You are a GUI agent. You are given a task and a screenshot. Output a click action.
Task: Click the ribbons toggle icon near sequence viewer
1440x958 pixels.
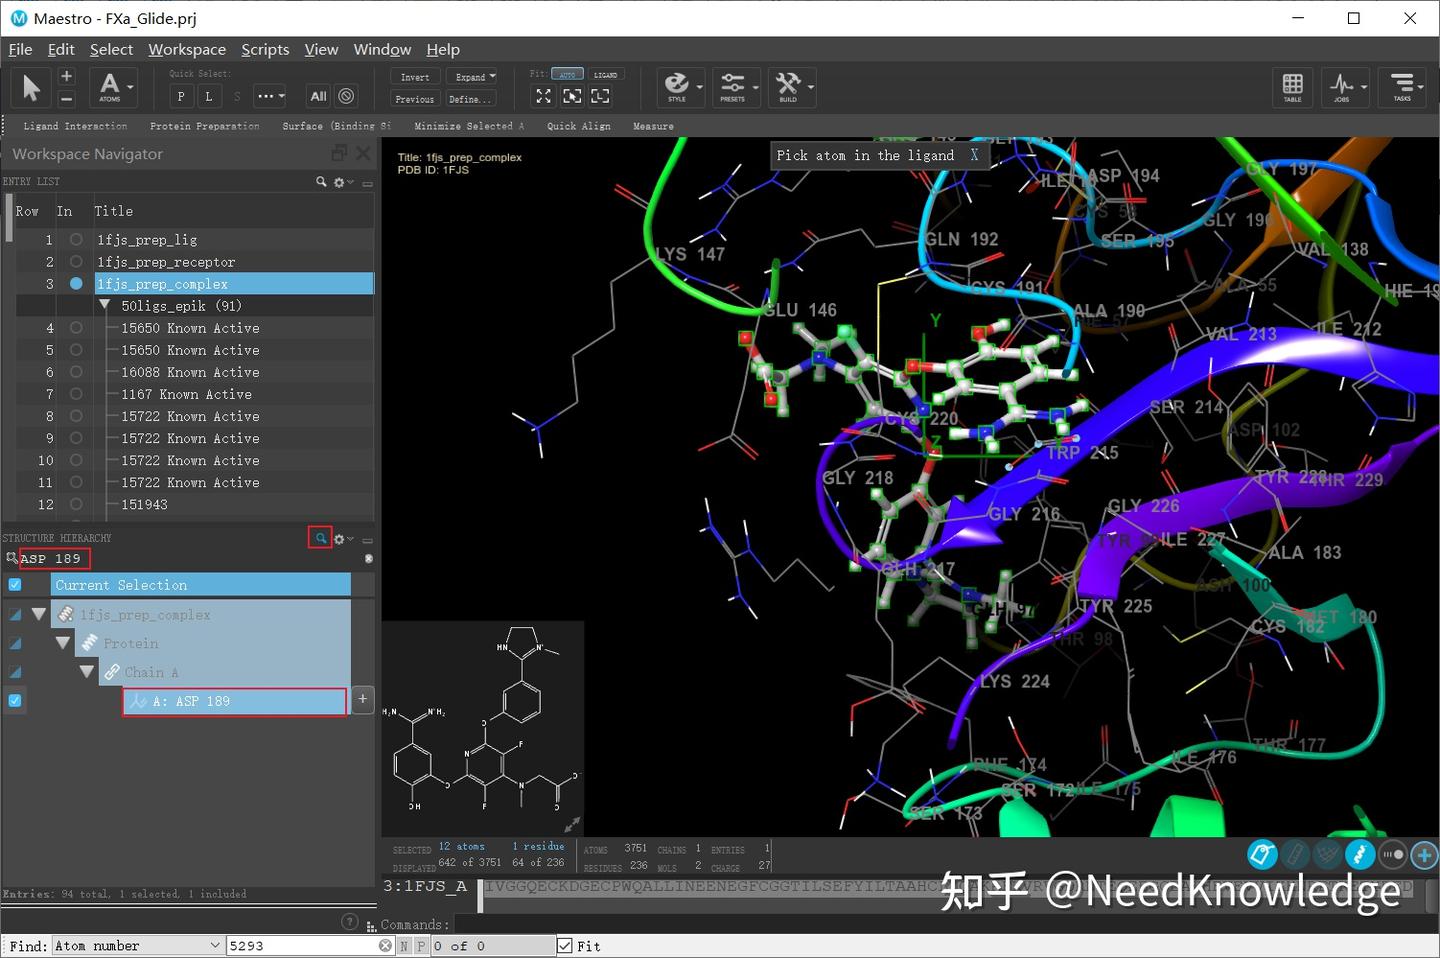(x=1360, y=855)
